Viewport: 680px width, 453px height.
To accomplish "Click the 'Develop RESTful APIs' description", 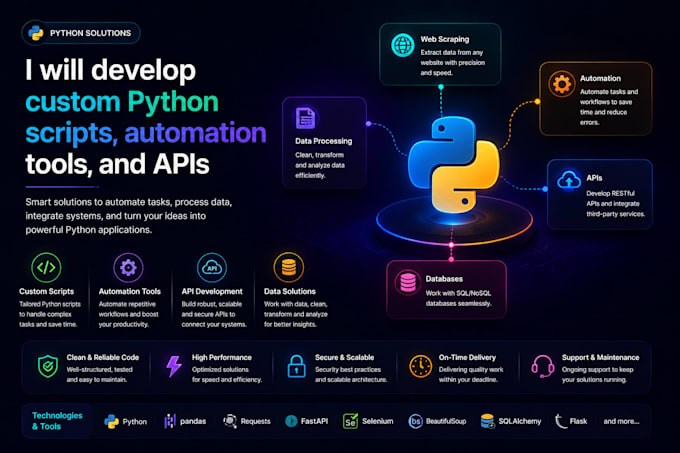I will click(x=615, y=203).
